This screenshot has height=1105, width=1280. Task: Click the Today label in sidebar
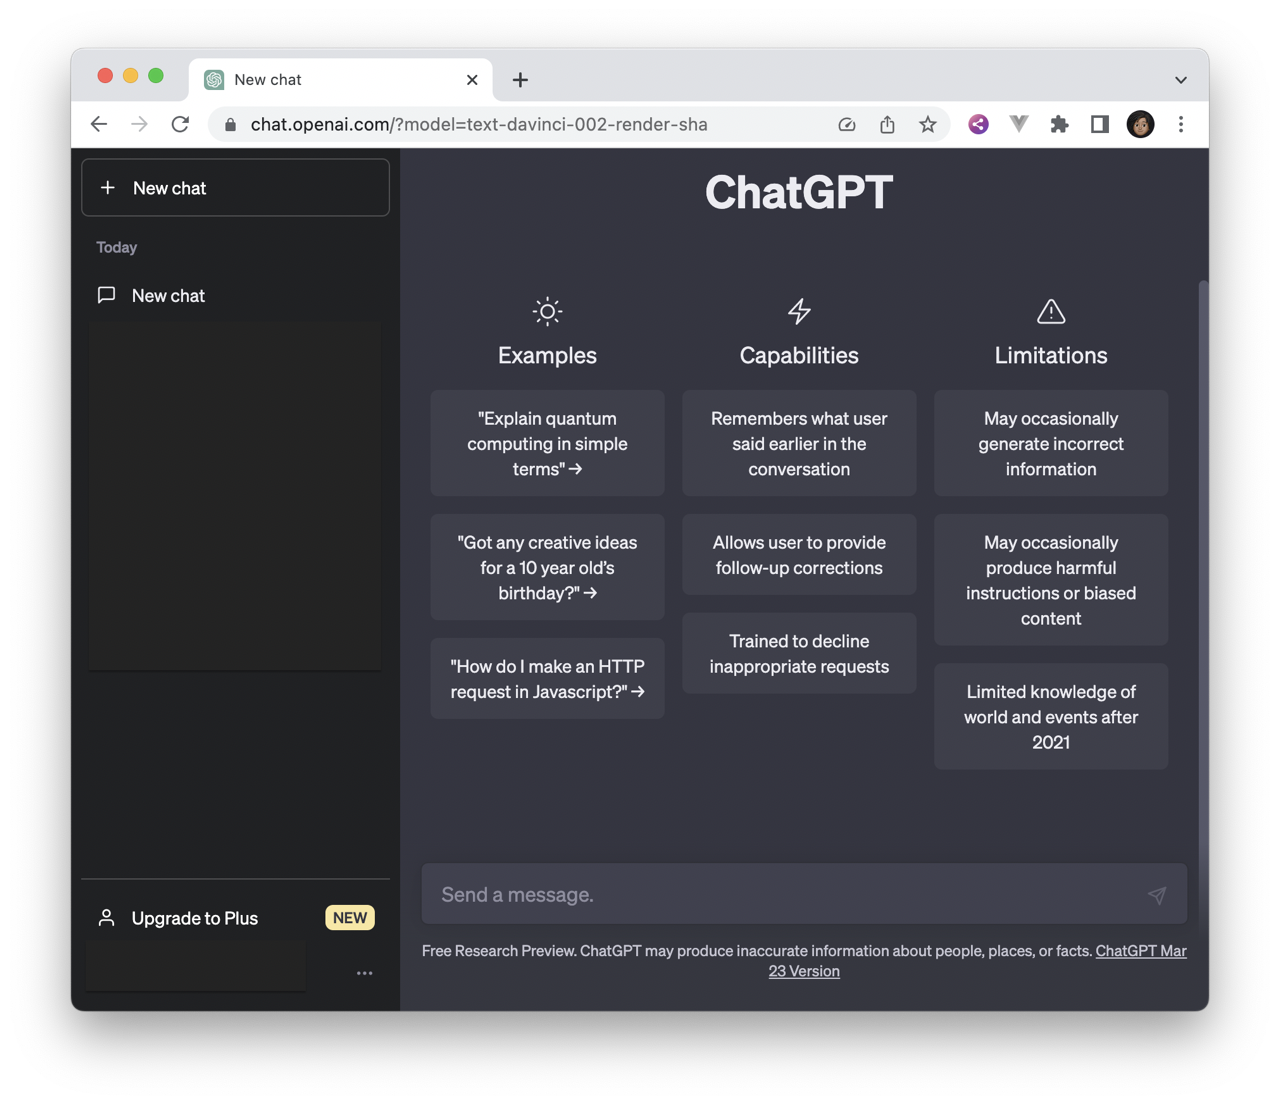point(117,248)
